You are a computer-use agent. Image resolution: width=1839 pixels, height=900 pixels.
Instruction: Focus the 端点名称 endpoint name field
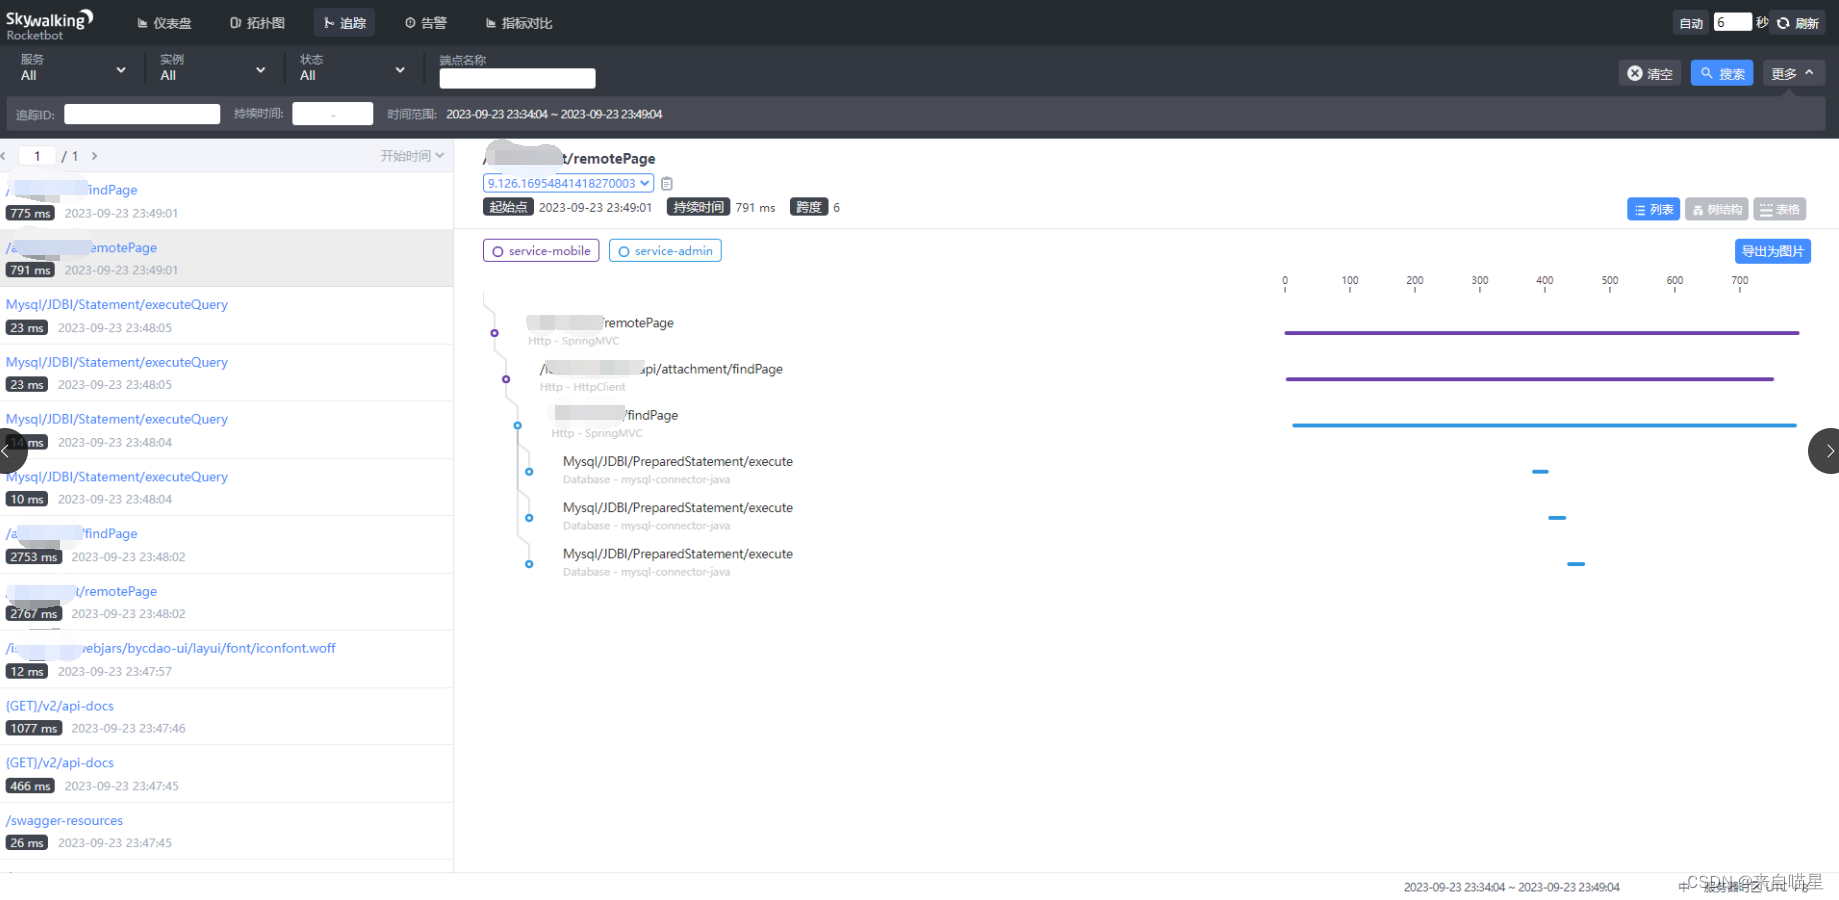pos(517,78)
